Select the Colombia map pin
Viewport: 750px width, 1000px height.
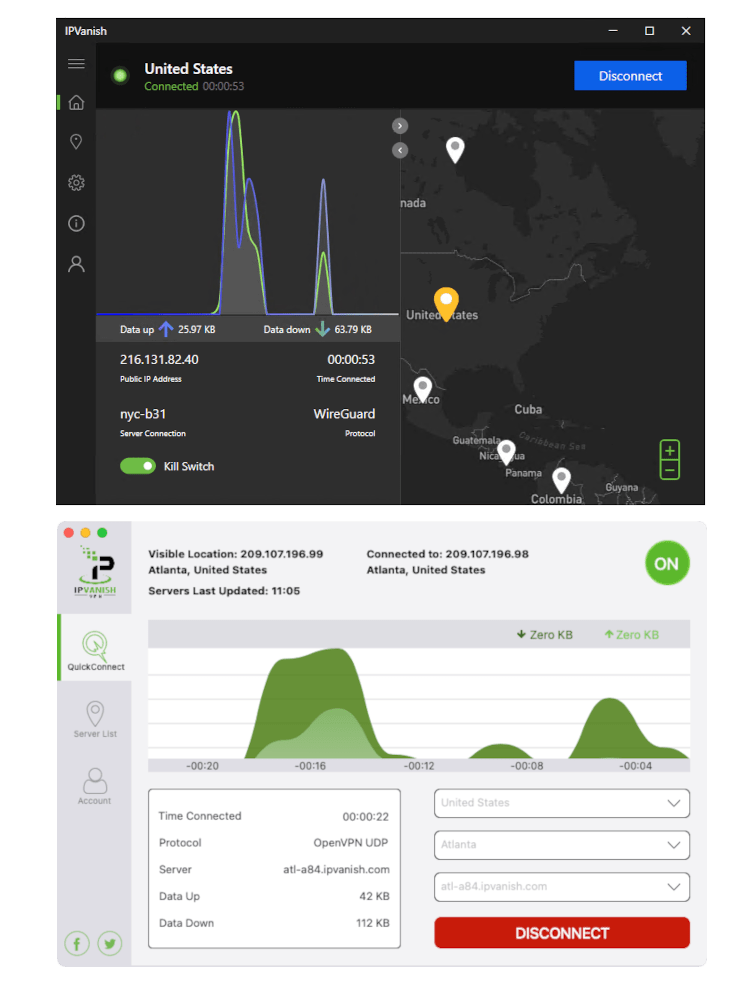(x=561, y=480)
